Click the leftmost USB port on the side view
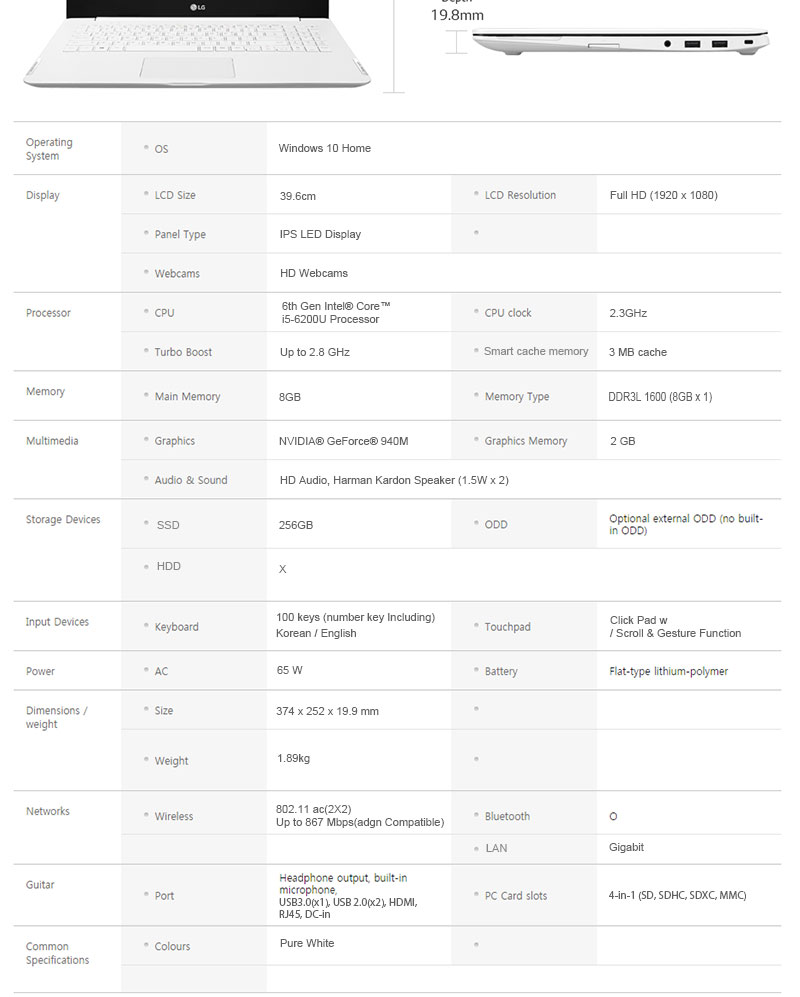 691,43
